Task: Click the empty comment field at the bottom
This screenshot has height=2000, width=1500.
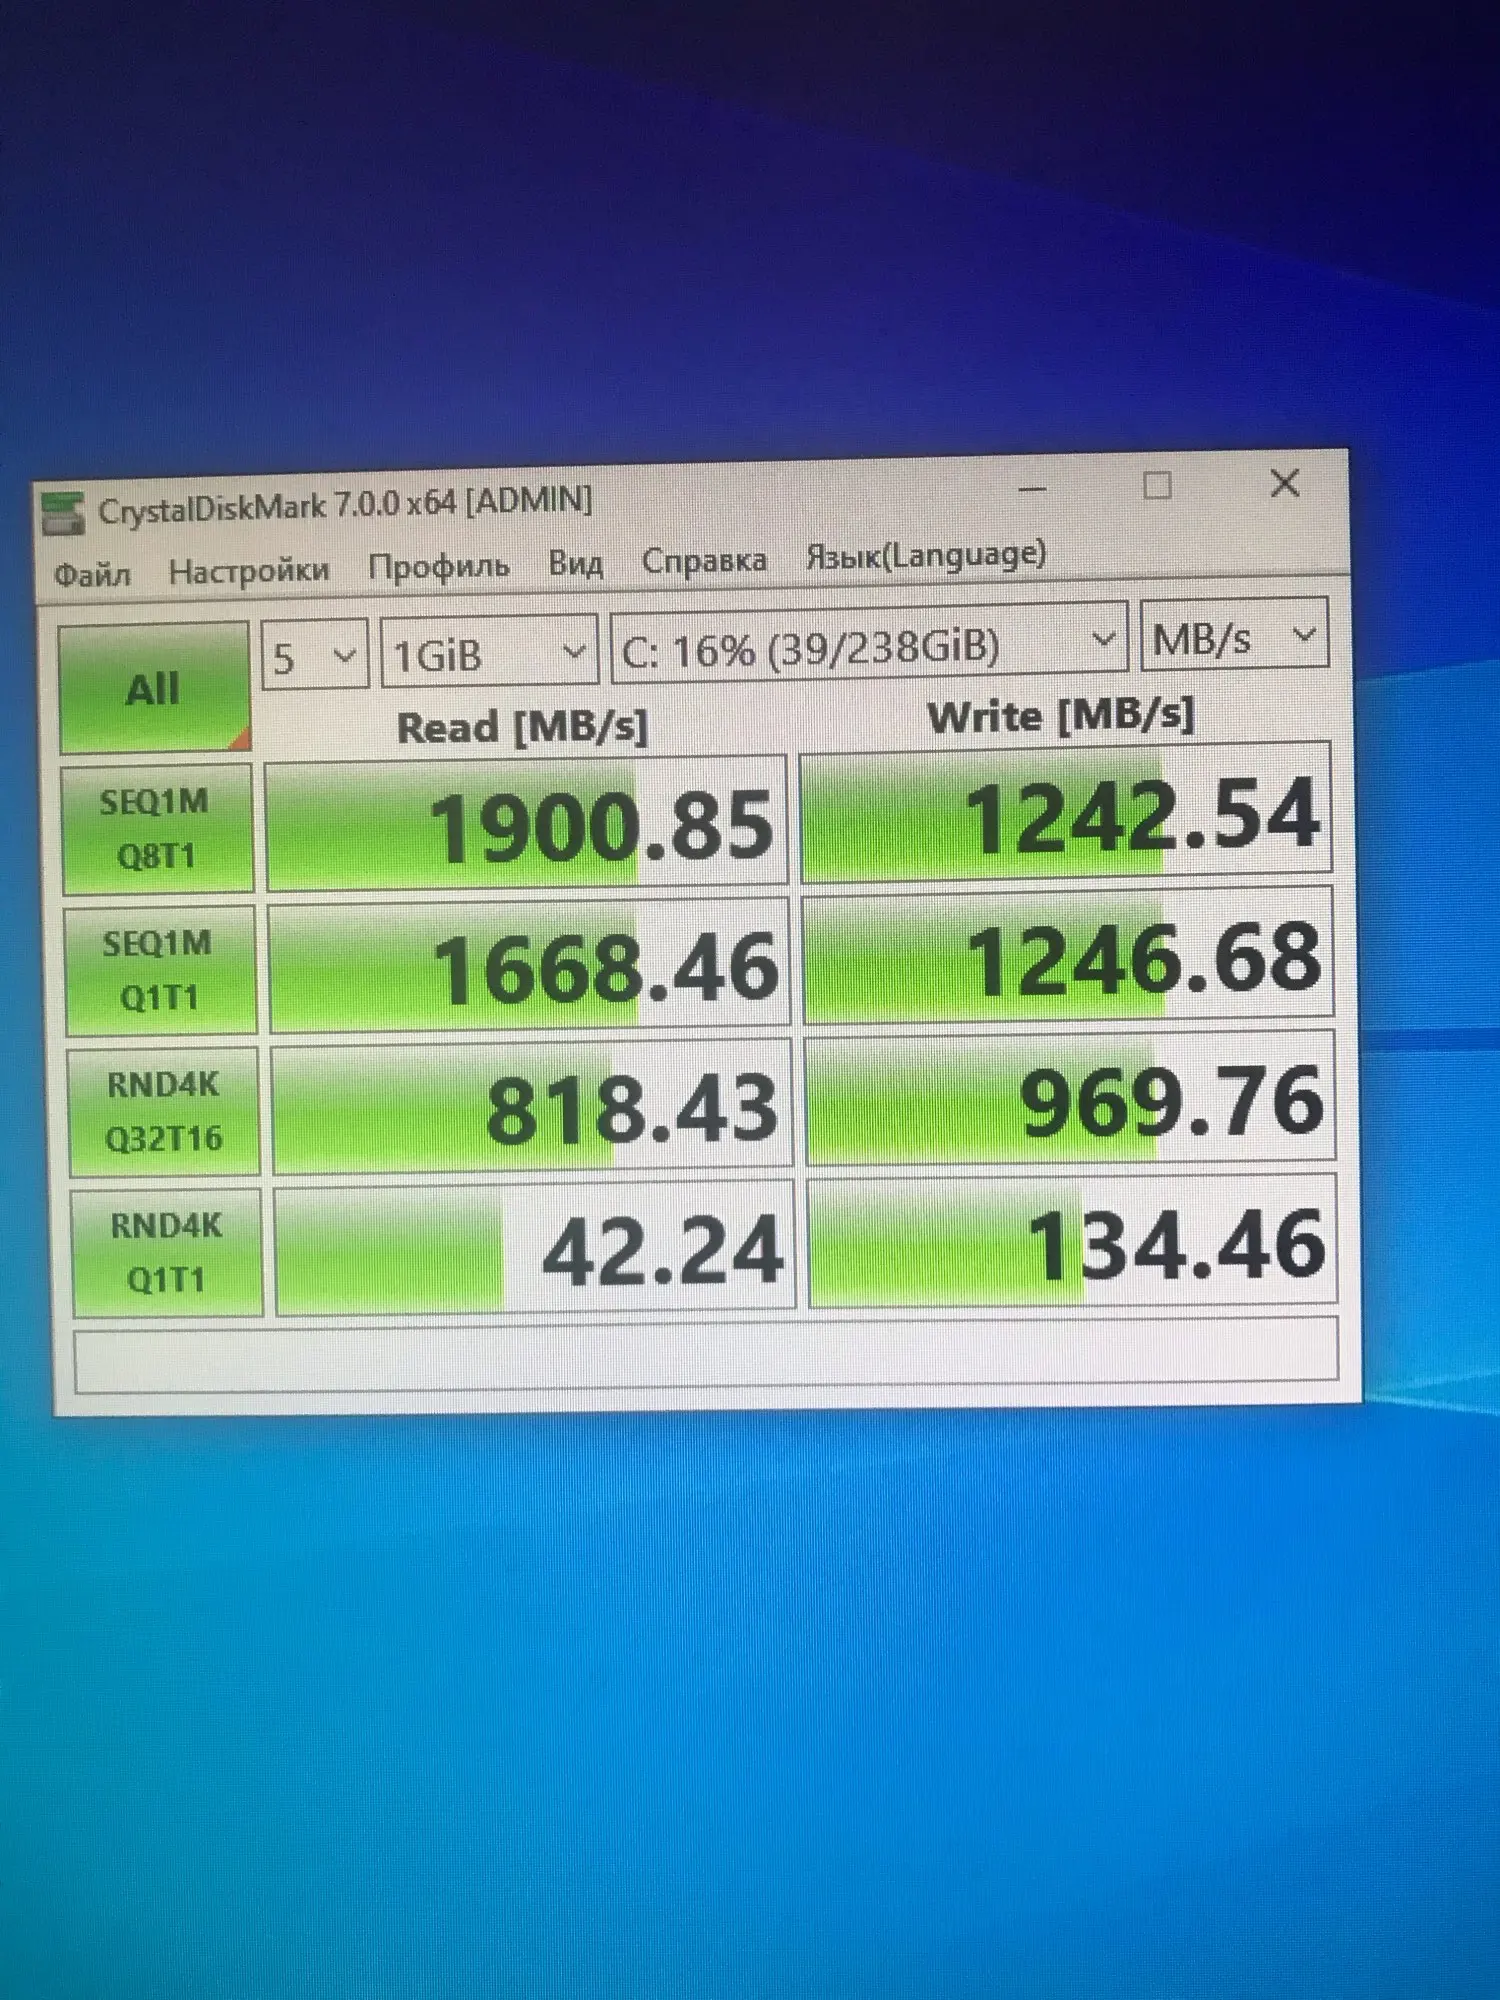Action: [x=707, y=1355]
